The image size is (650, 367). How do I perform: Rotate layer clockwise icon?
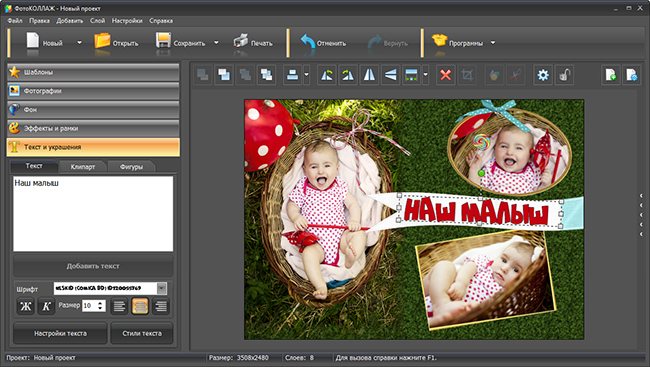tap(348, 75)
